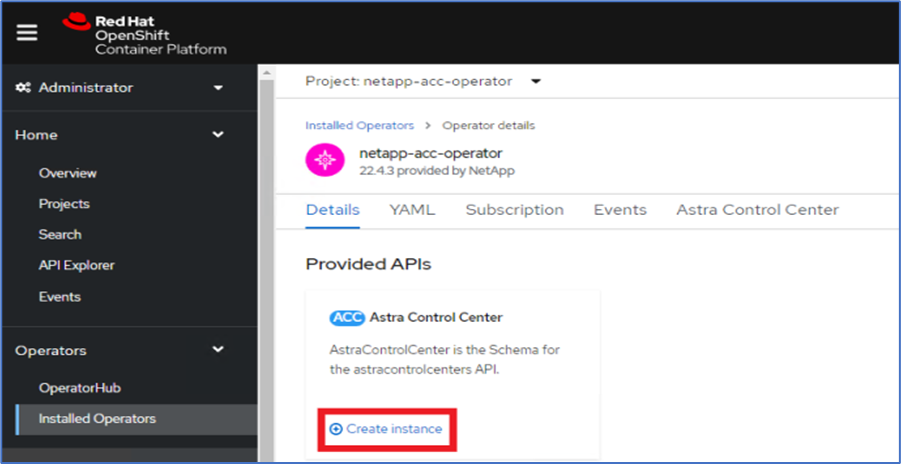Open the Astra Control Center tab

click(757, 210)
